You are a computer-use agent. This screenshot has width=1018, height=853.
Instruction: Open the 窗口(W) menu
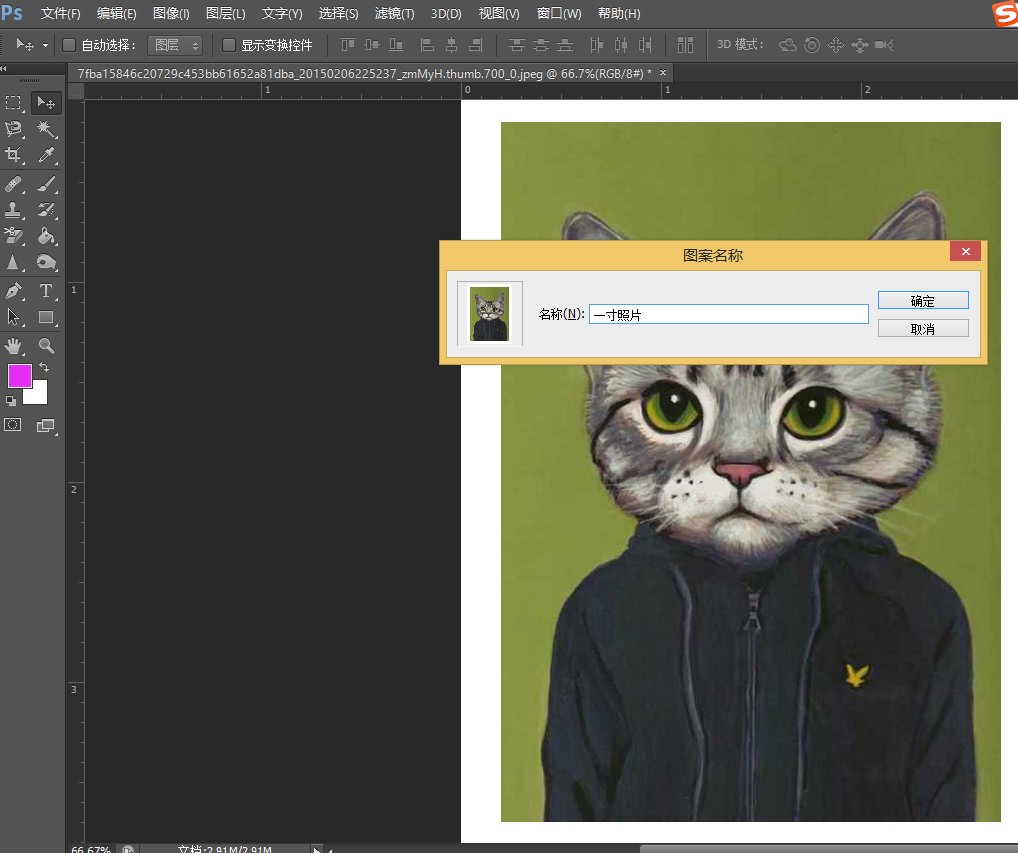point(559,14)
